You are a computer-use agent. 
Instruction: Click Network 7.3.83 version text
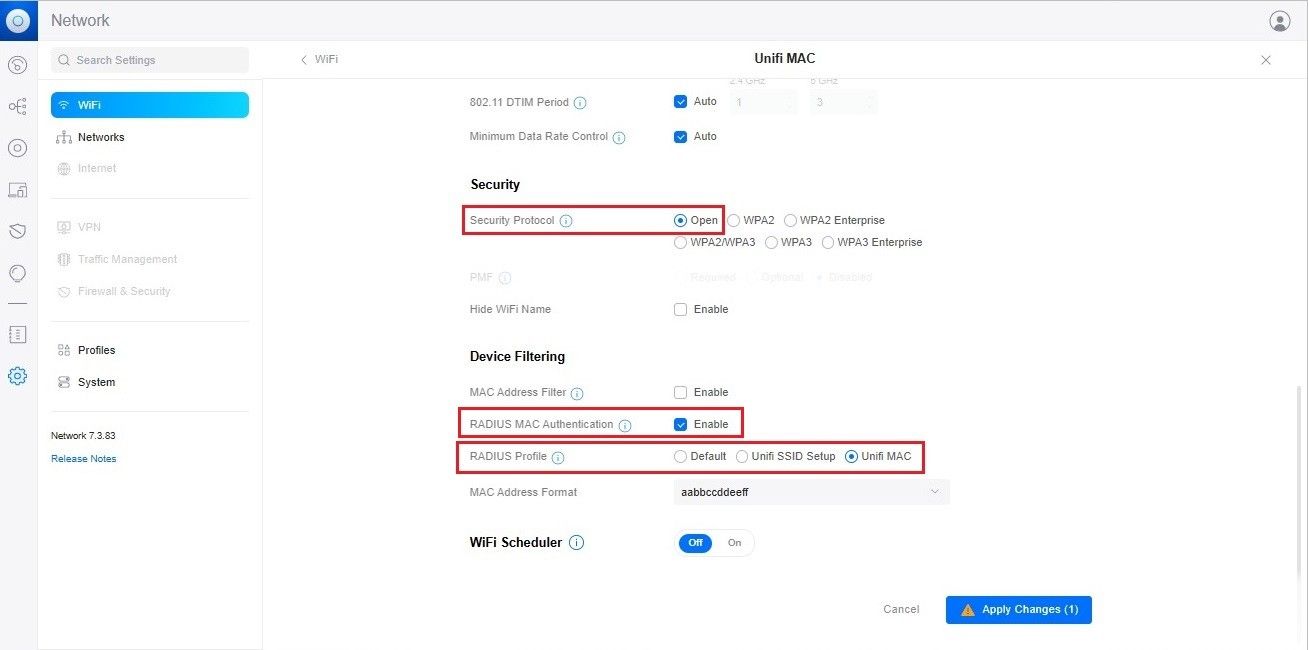point(84,436)
